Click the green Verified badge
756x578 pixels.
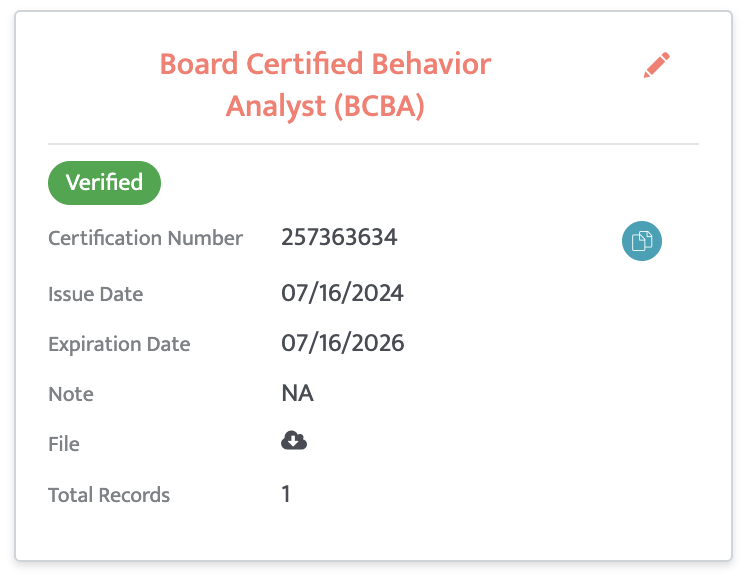point(104,183)
